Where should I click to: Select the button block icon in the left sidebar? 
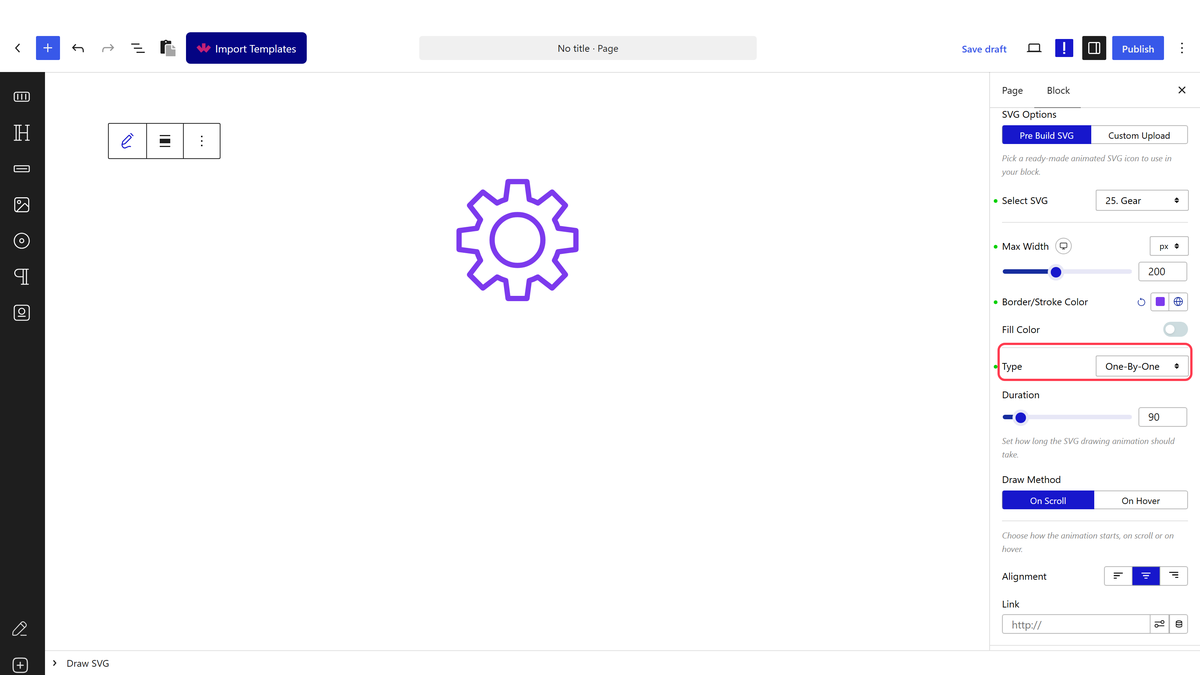[x=22, y=169]
